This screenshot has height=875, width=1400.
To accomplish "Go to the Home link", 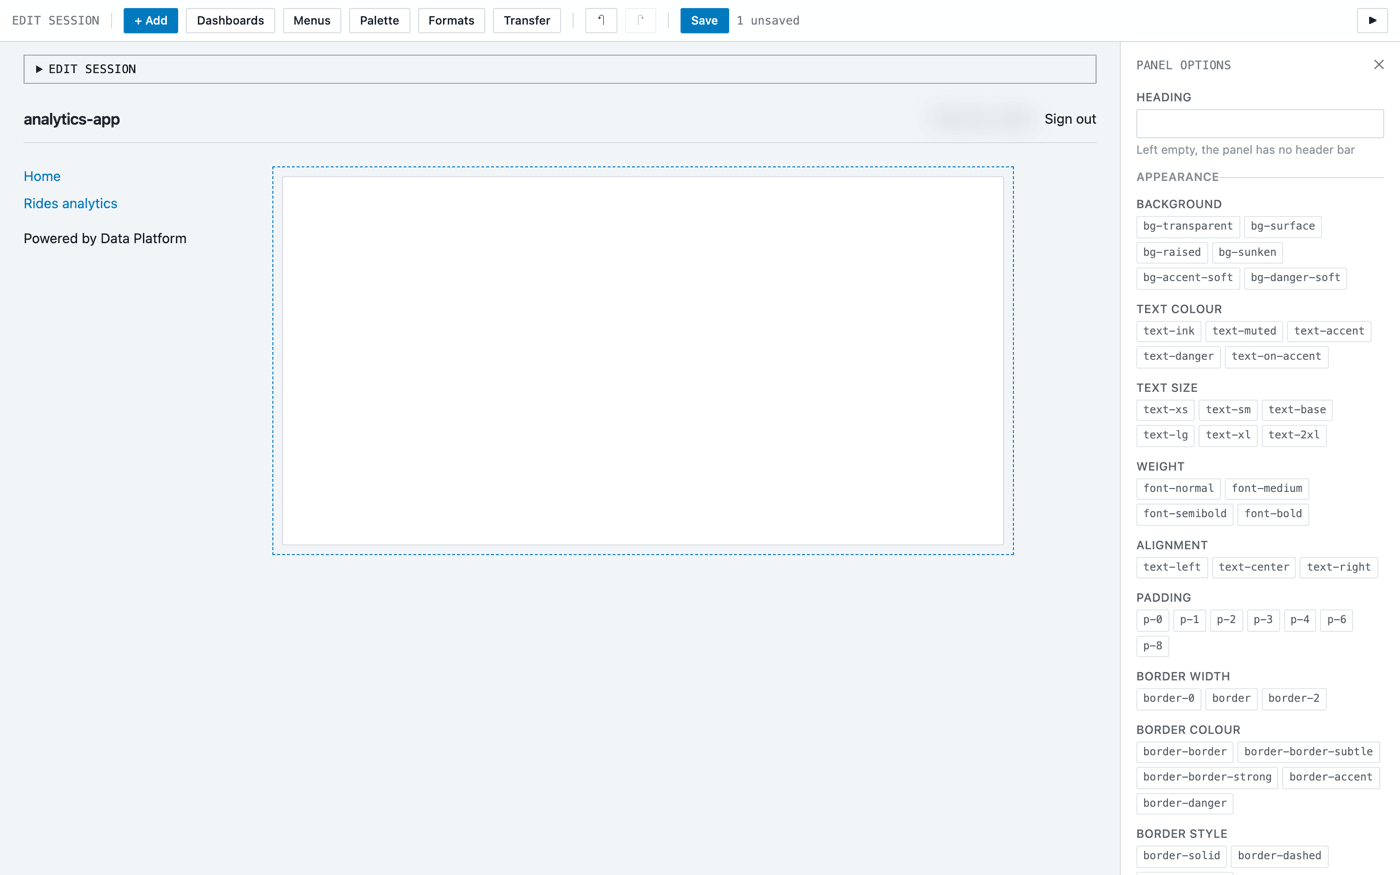I will pos(42,176).
